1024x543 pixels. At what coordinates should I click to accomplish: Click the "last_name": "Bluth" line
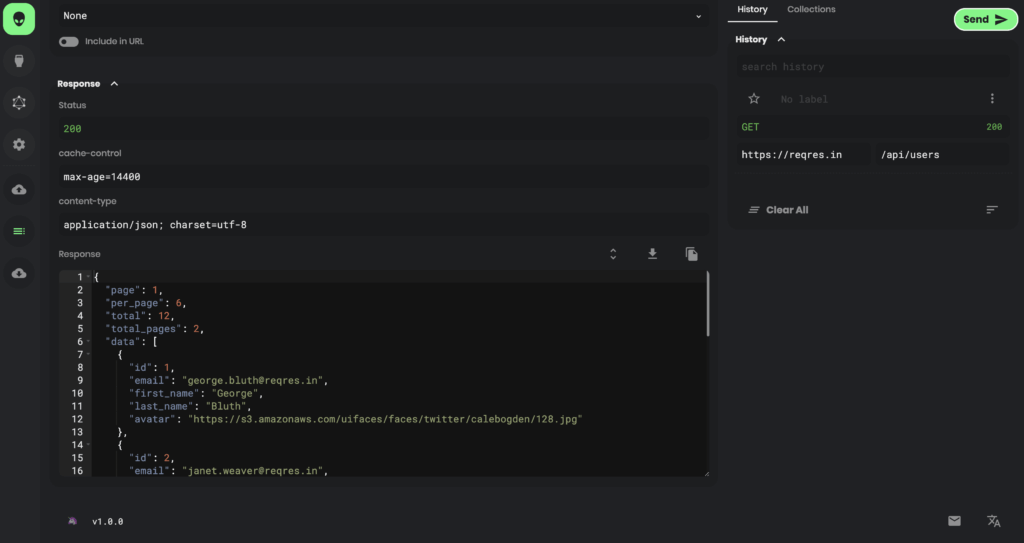pos(190,406)
